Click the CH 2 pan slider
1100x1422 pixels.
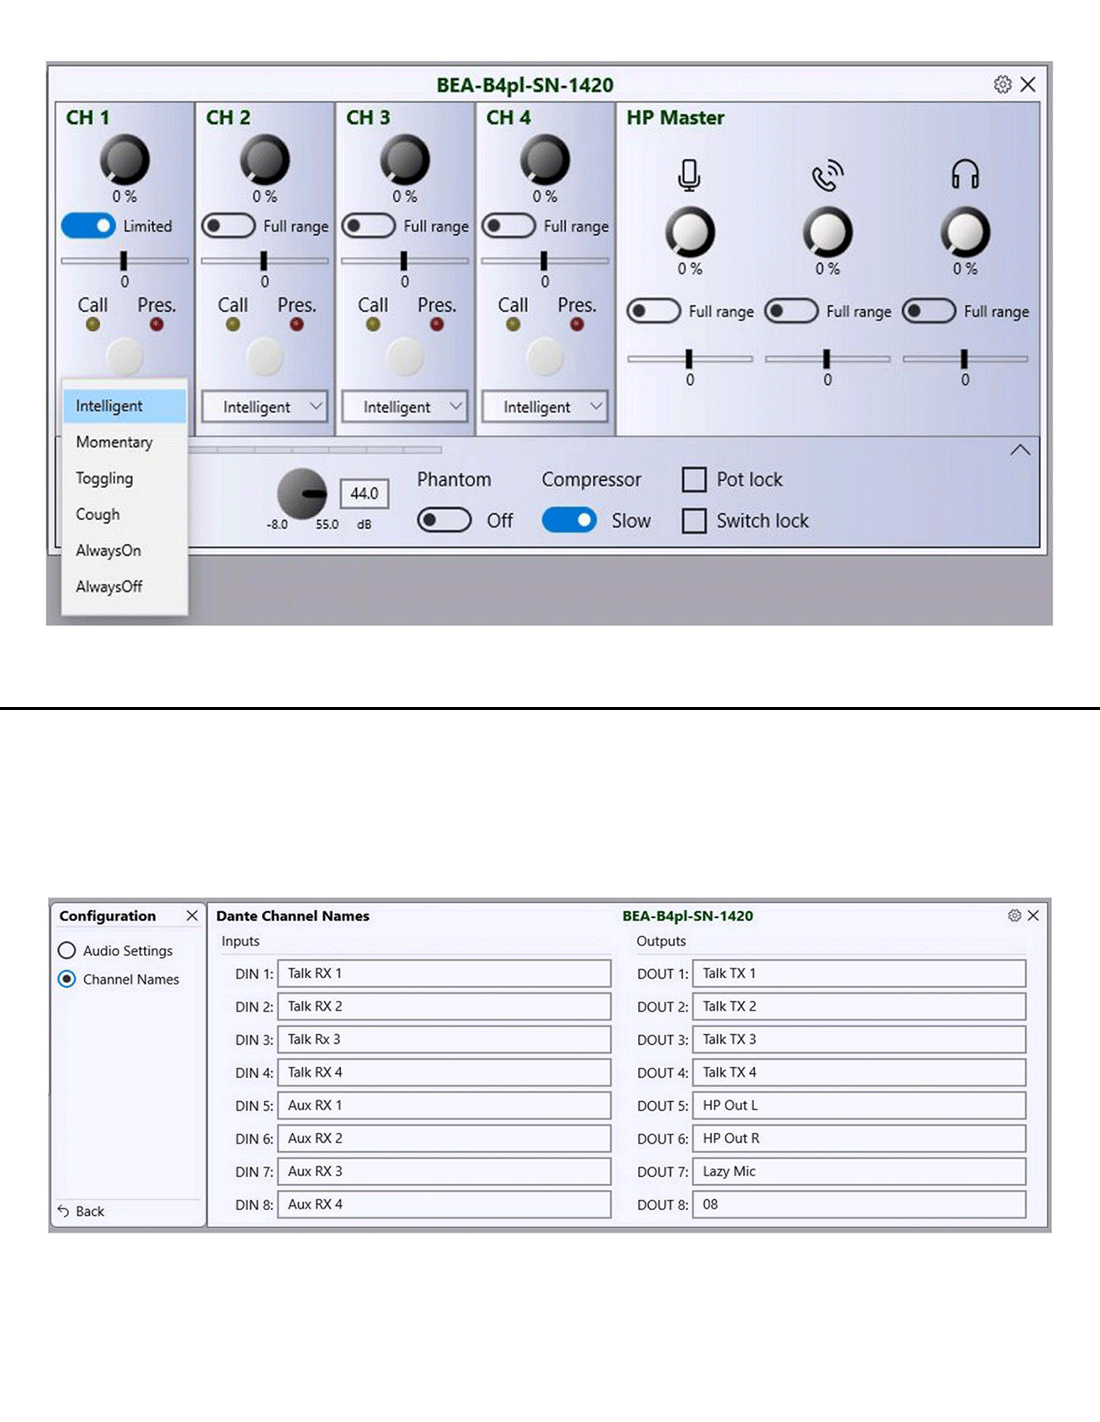click(x=264, y=261)
